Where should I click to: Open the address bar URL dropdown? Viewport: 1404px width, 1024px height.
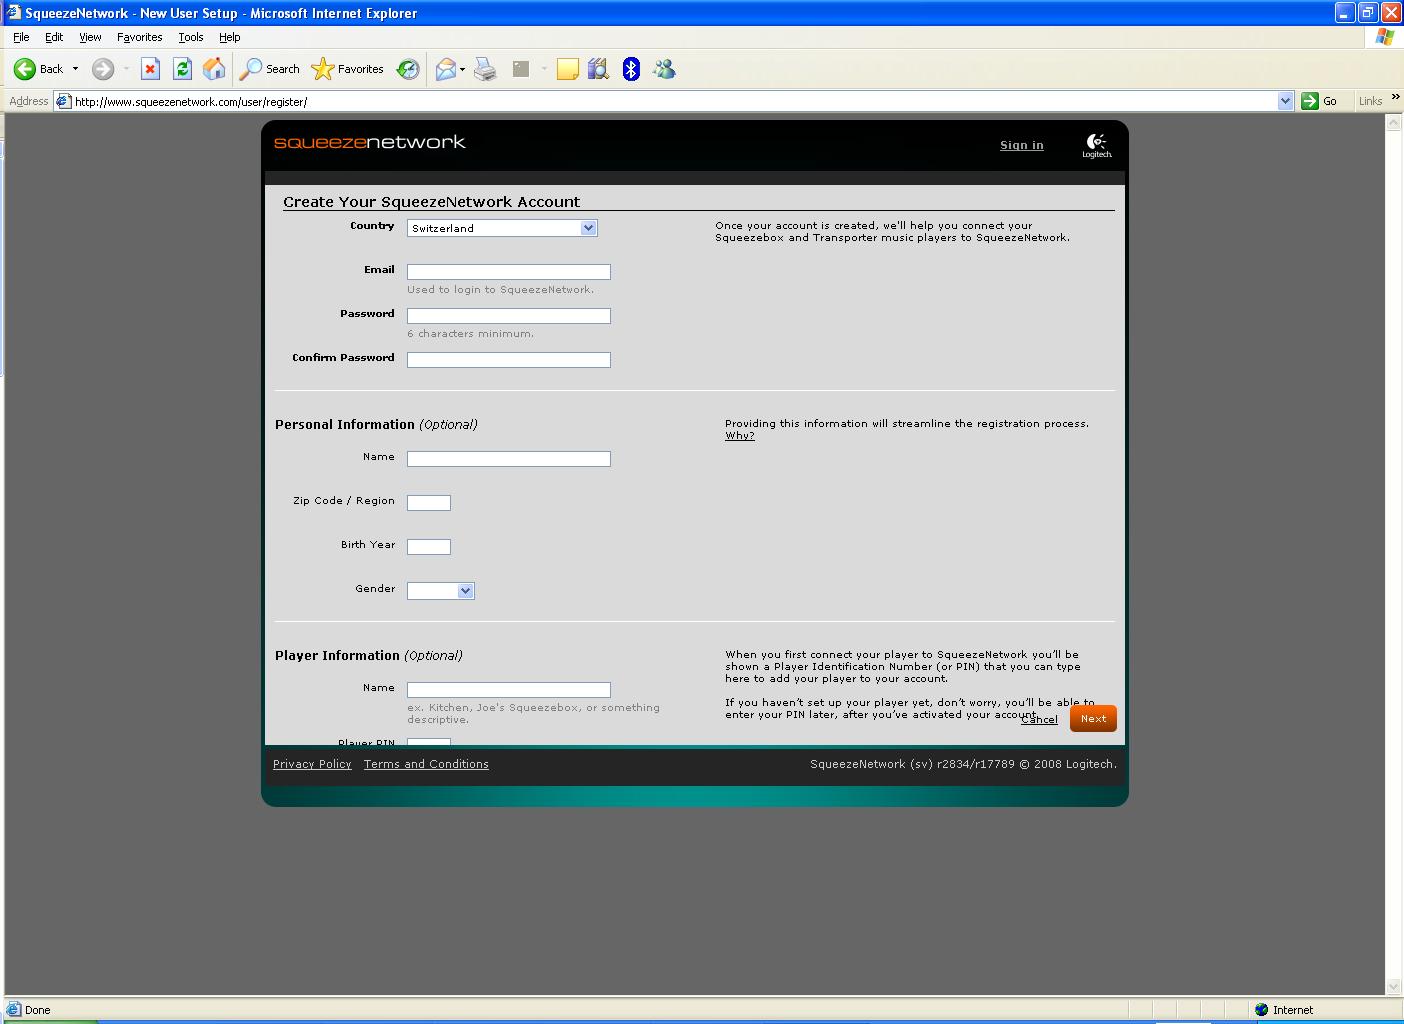pos(1285,101)
